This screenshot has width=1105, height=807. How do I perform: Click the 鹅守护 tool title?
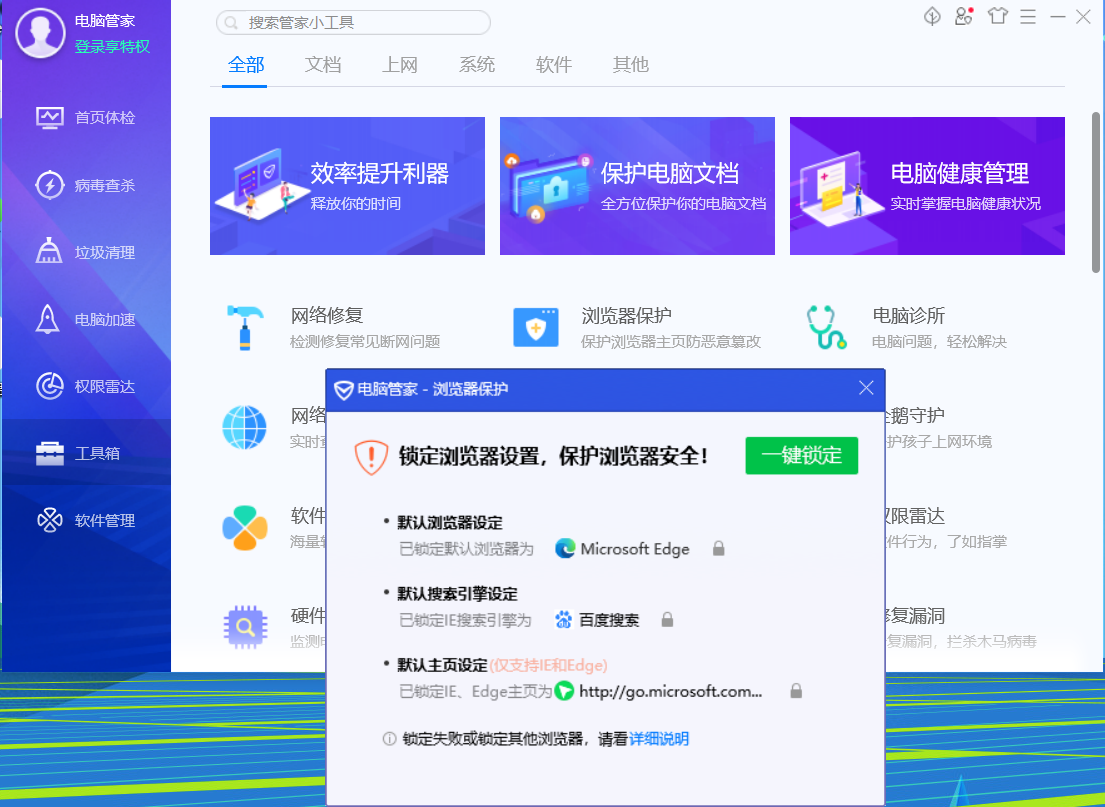(915, 416)
